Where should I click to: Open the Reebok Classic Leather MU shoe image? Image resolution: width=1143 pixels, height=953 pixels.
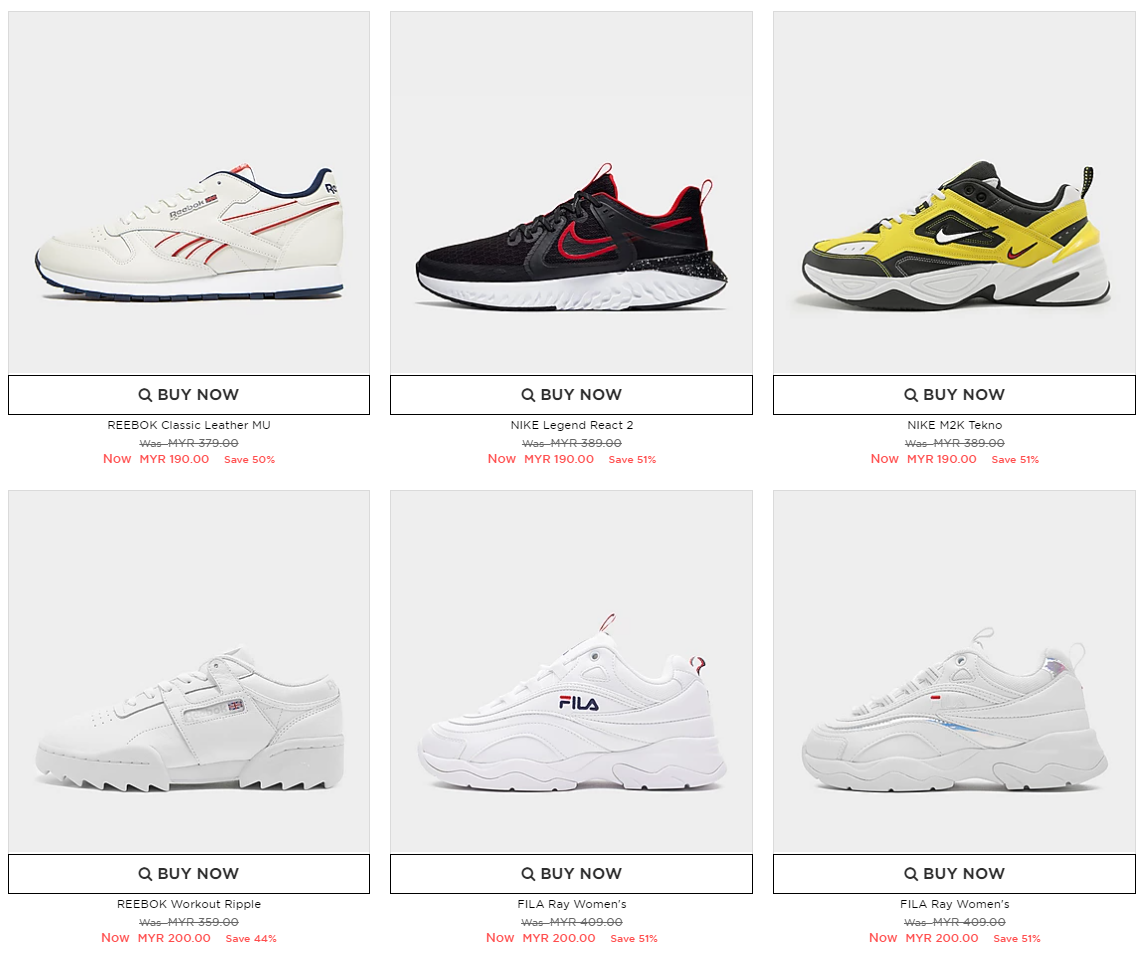coord(189,192)
